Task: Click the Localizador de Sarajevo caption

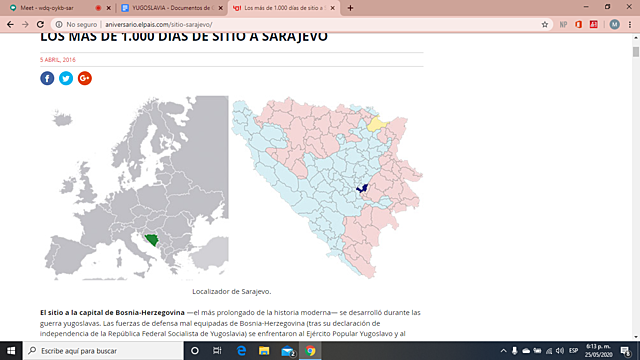Action: pos(231,291)
